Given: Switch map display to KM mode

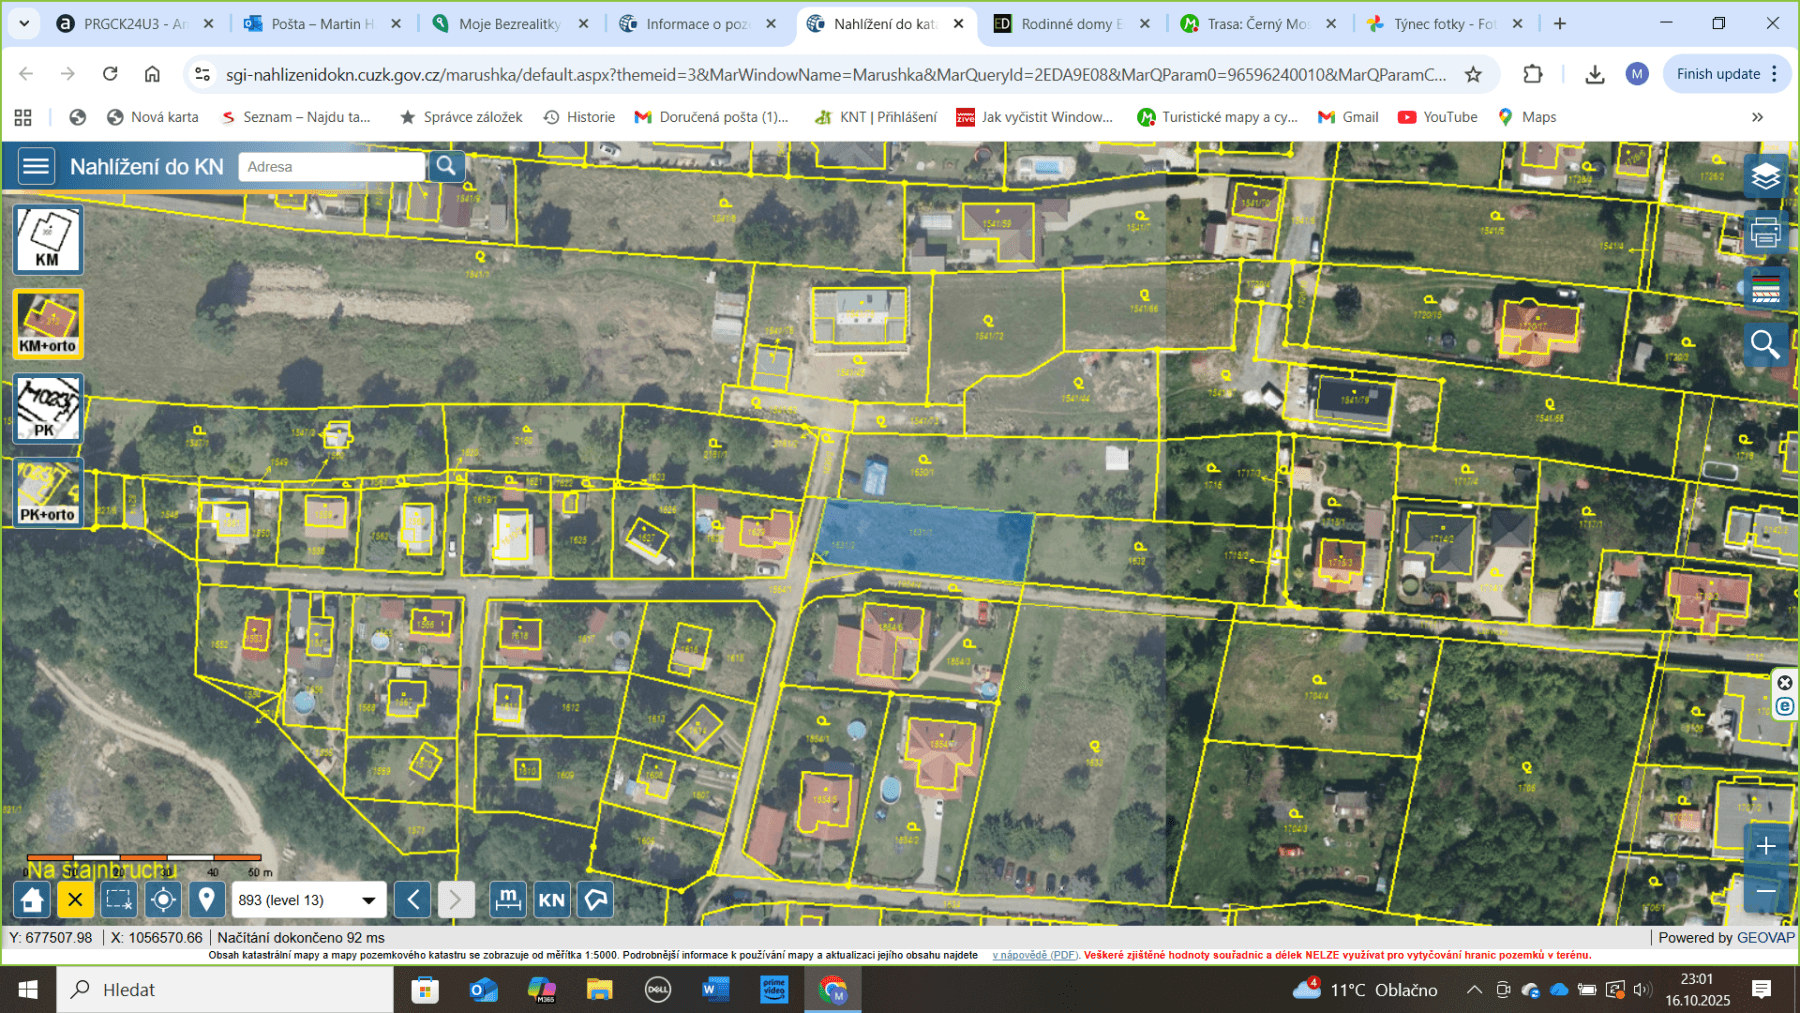Looking at the screenshot, I should pos(47,240).
